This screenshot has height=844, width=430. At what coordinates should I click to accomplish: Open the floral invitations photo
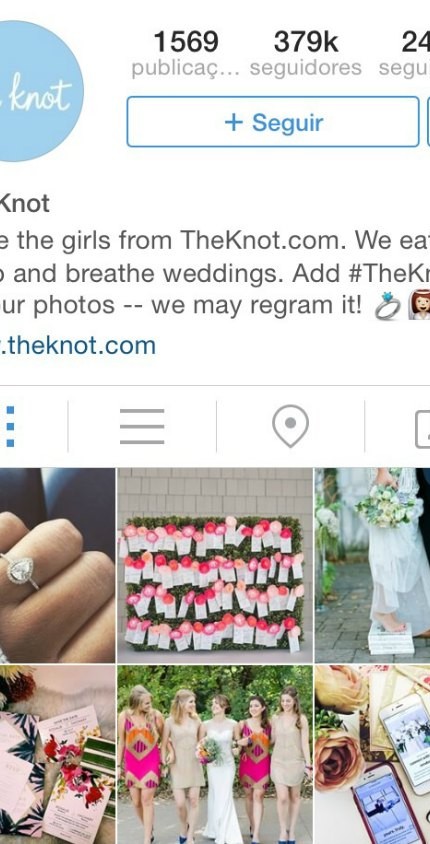(57, 755)
